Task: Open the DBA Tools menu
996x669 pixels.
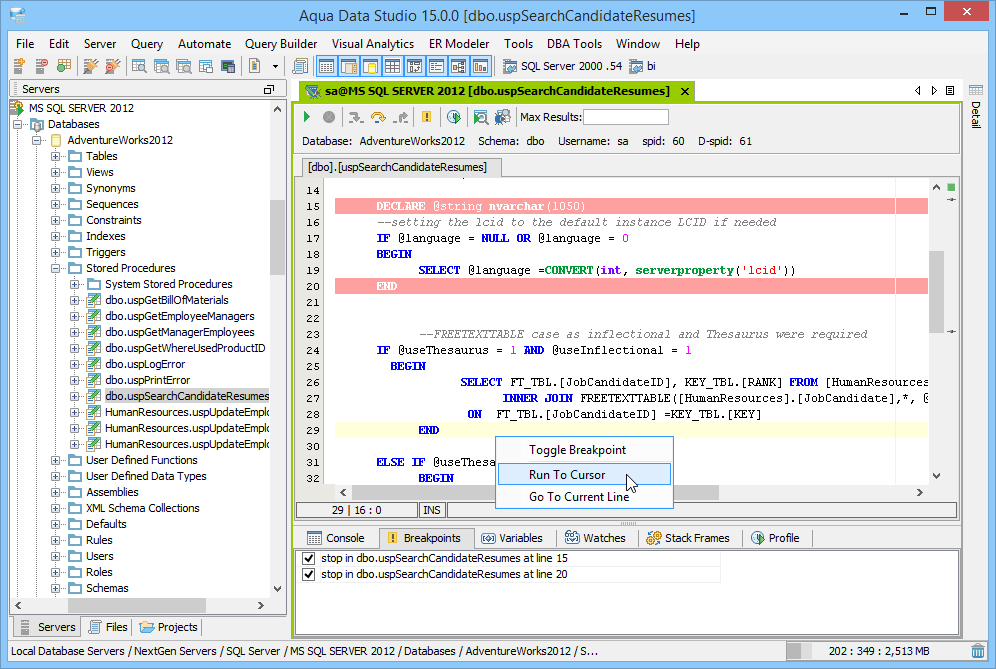Action: point(574,44)
